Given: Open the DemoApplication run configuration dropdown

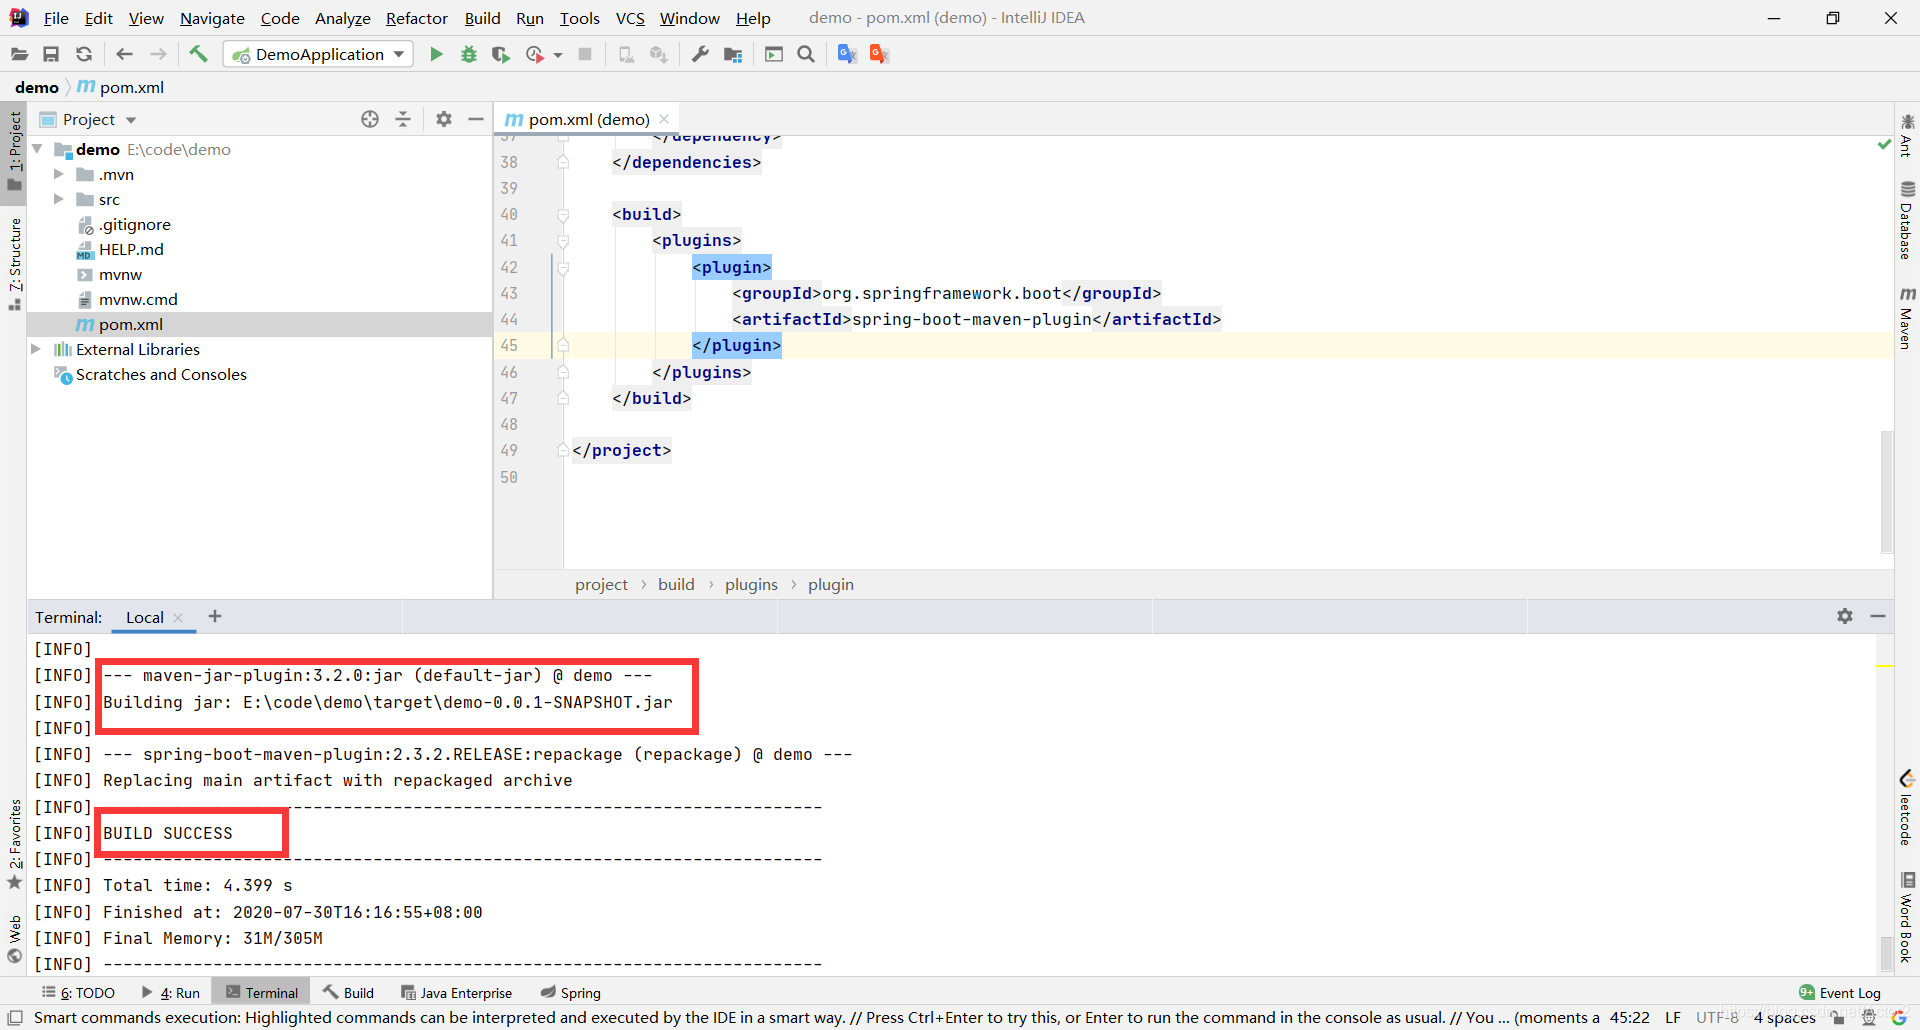Looking at the screenshot, I should coord(318,54).
